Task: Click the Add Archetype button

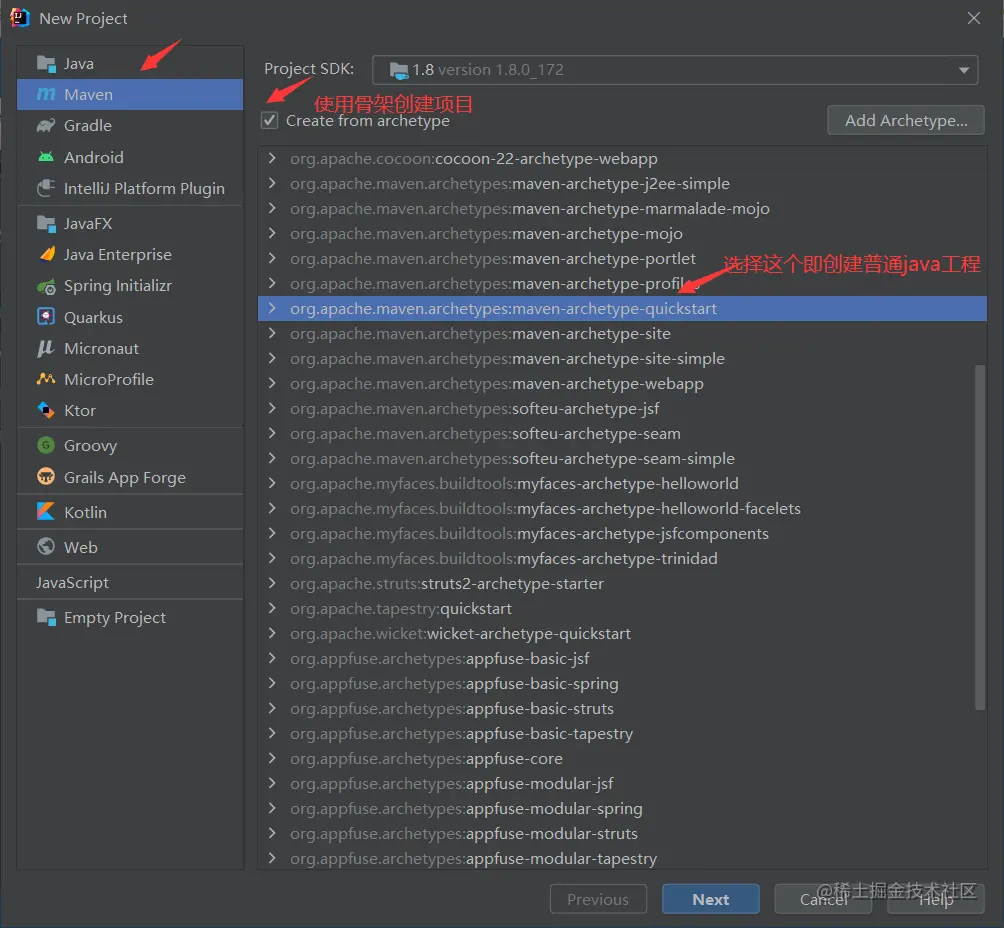Action: click(x=905, y=120)
